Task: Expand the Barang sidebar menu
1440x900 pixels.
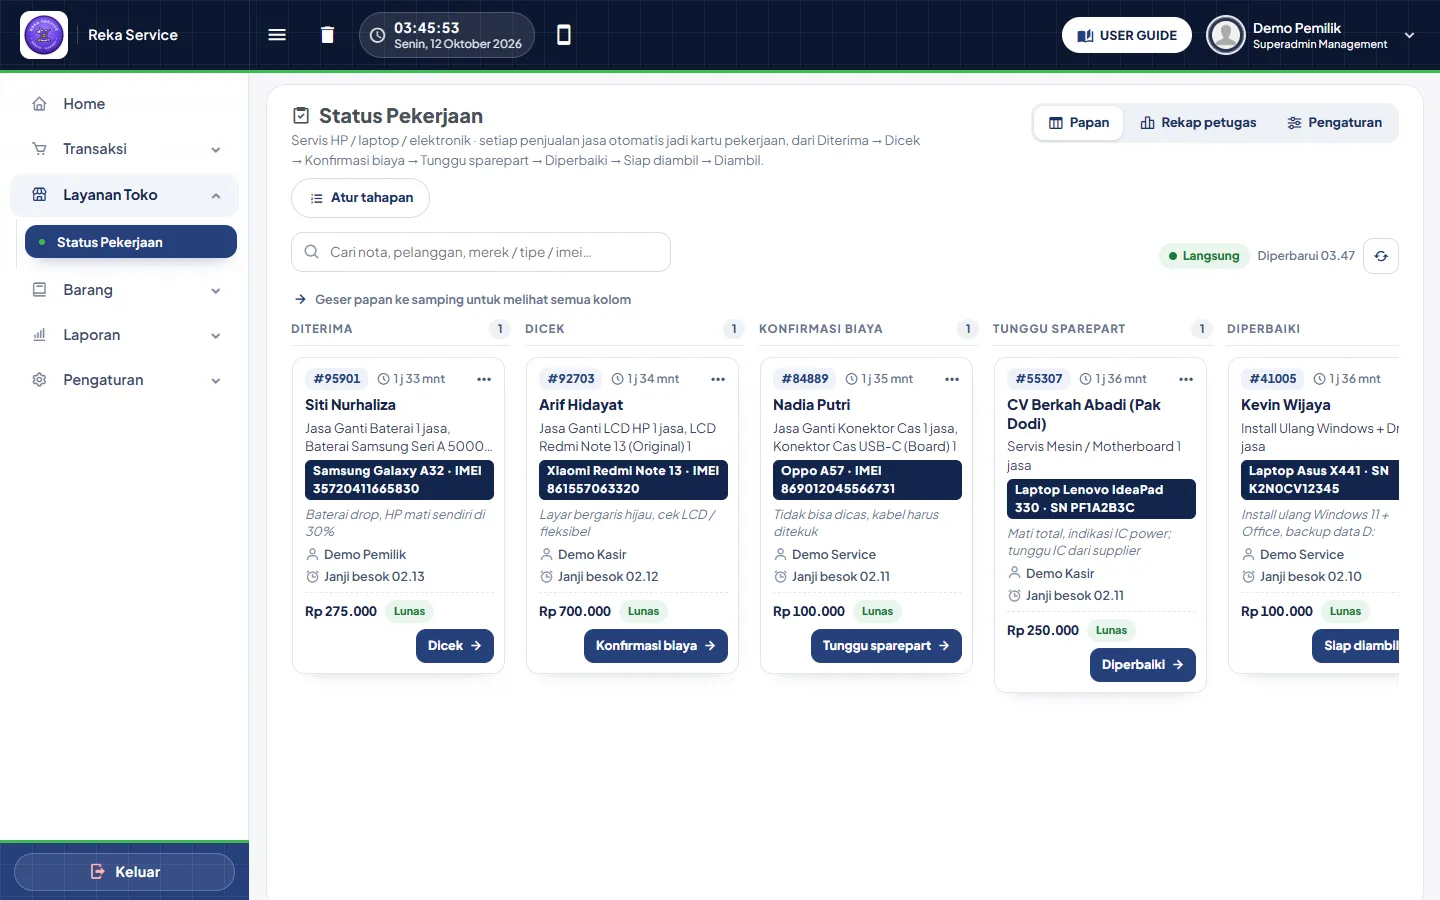Action: click(x=124, y=290)
